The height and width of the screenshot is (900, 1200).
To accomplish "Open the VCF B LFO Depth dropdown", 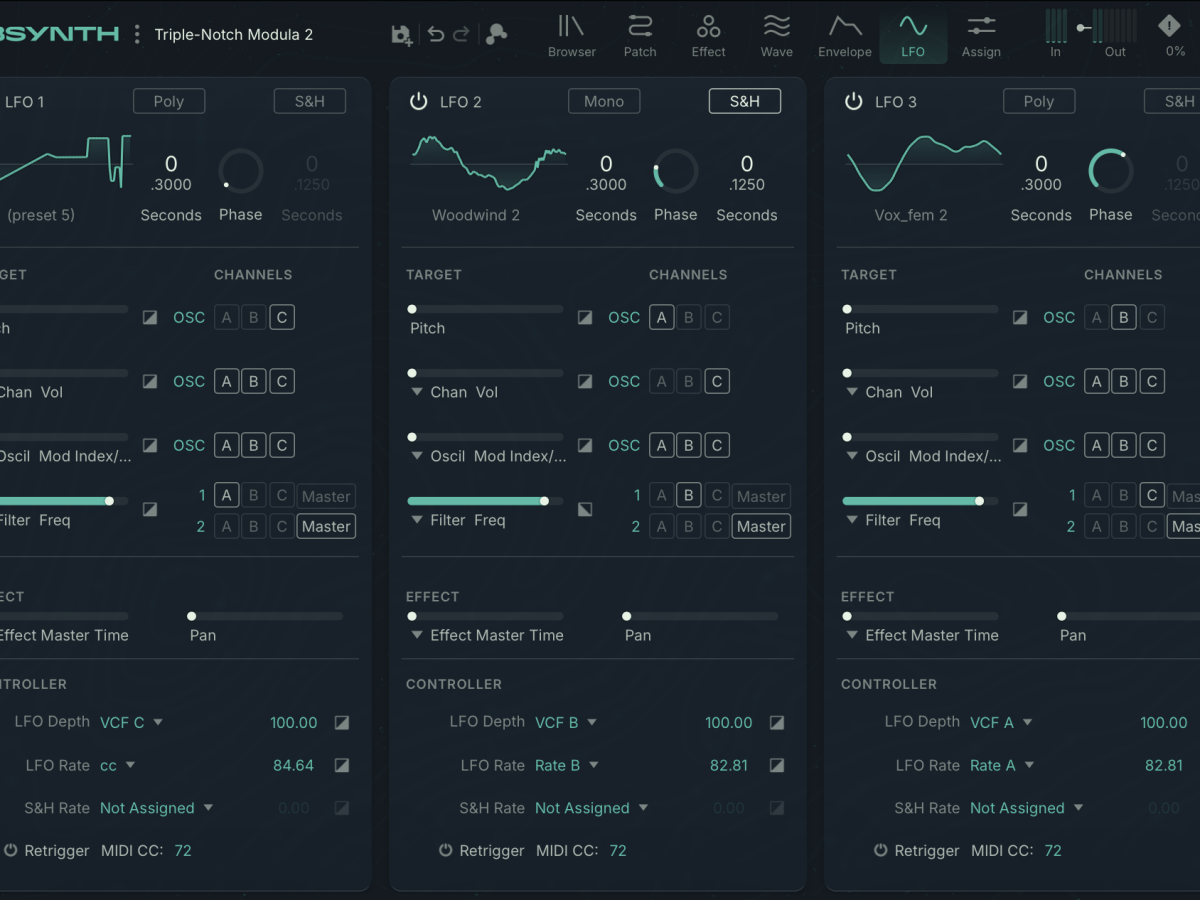I will 566,722.
